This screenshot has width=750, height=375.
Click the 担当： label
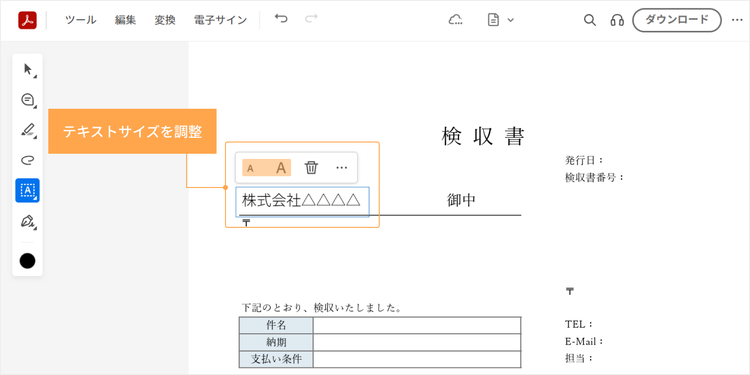click(x=579, y=358)
